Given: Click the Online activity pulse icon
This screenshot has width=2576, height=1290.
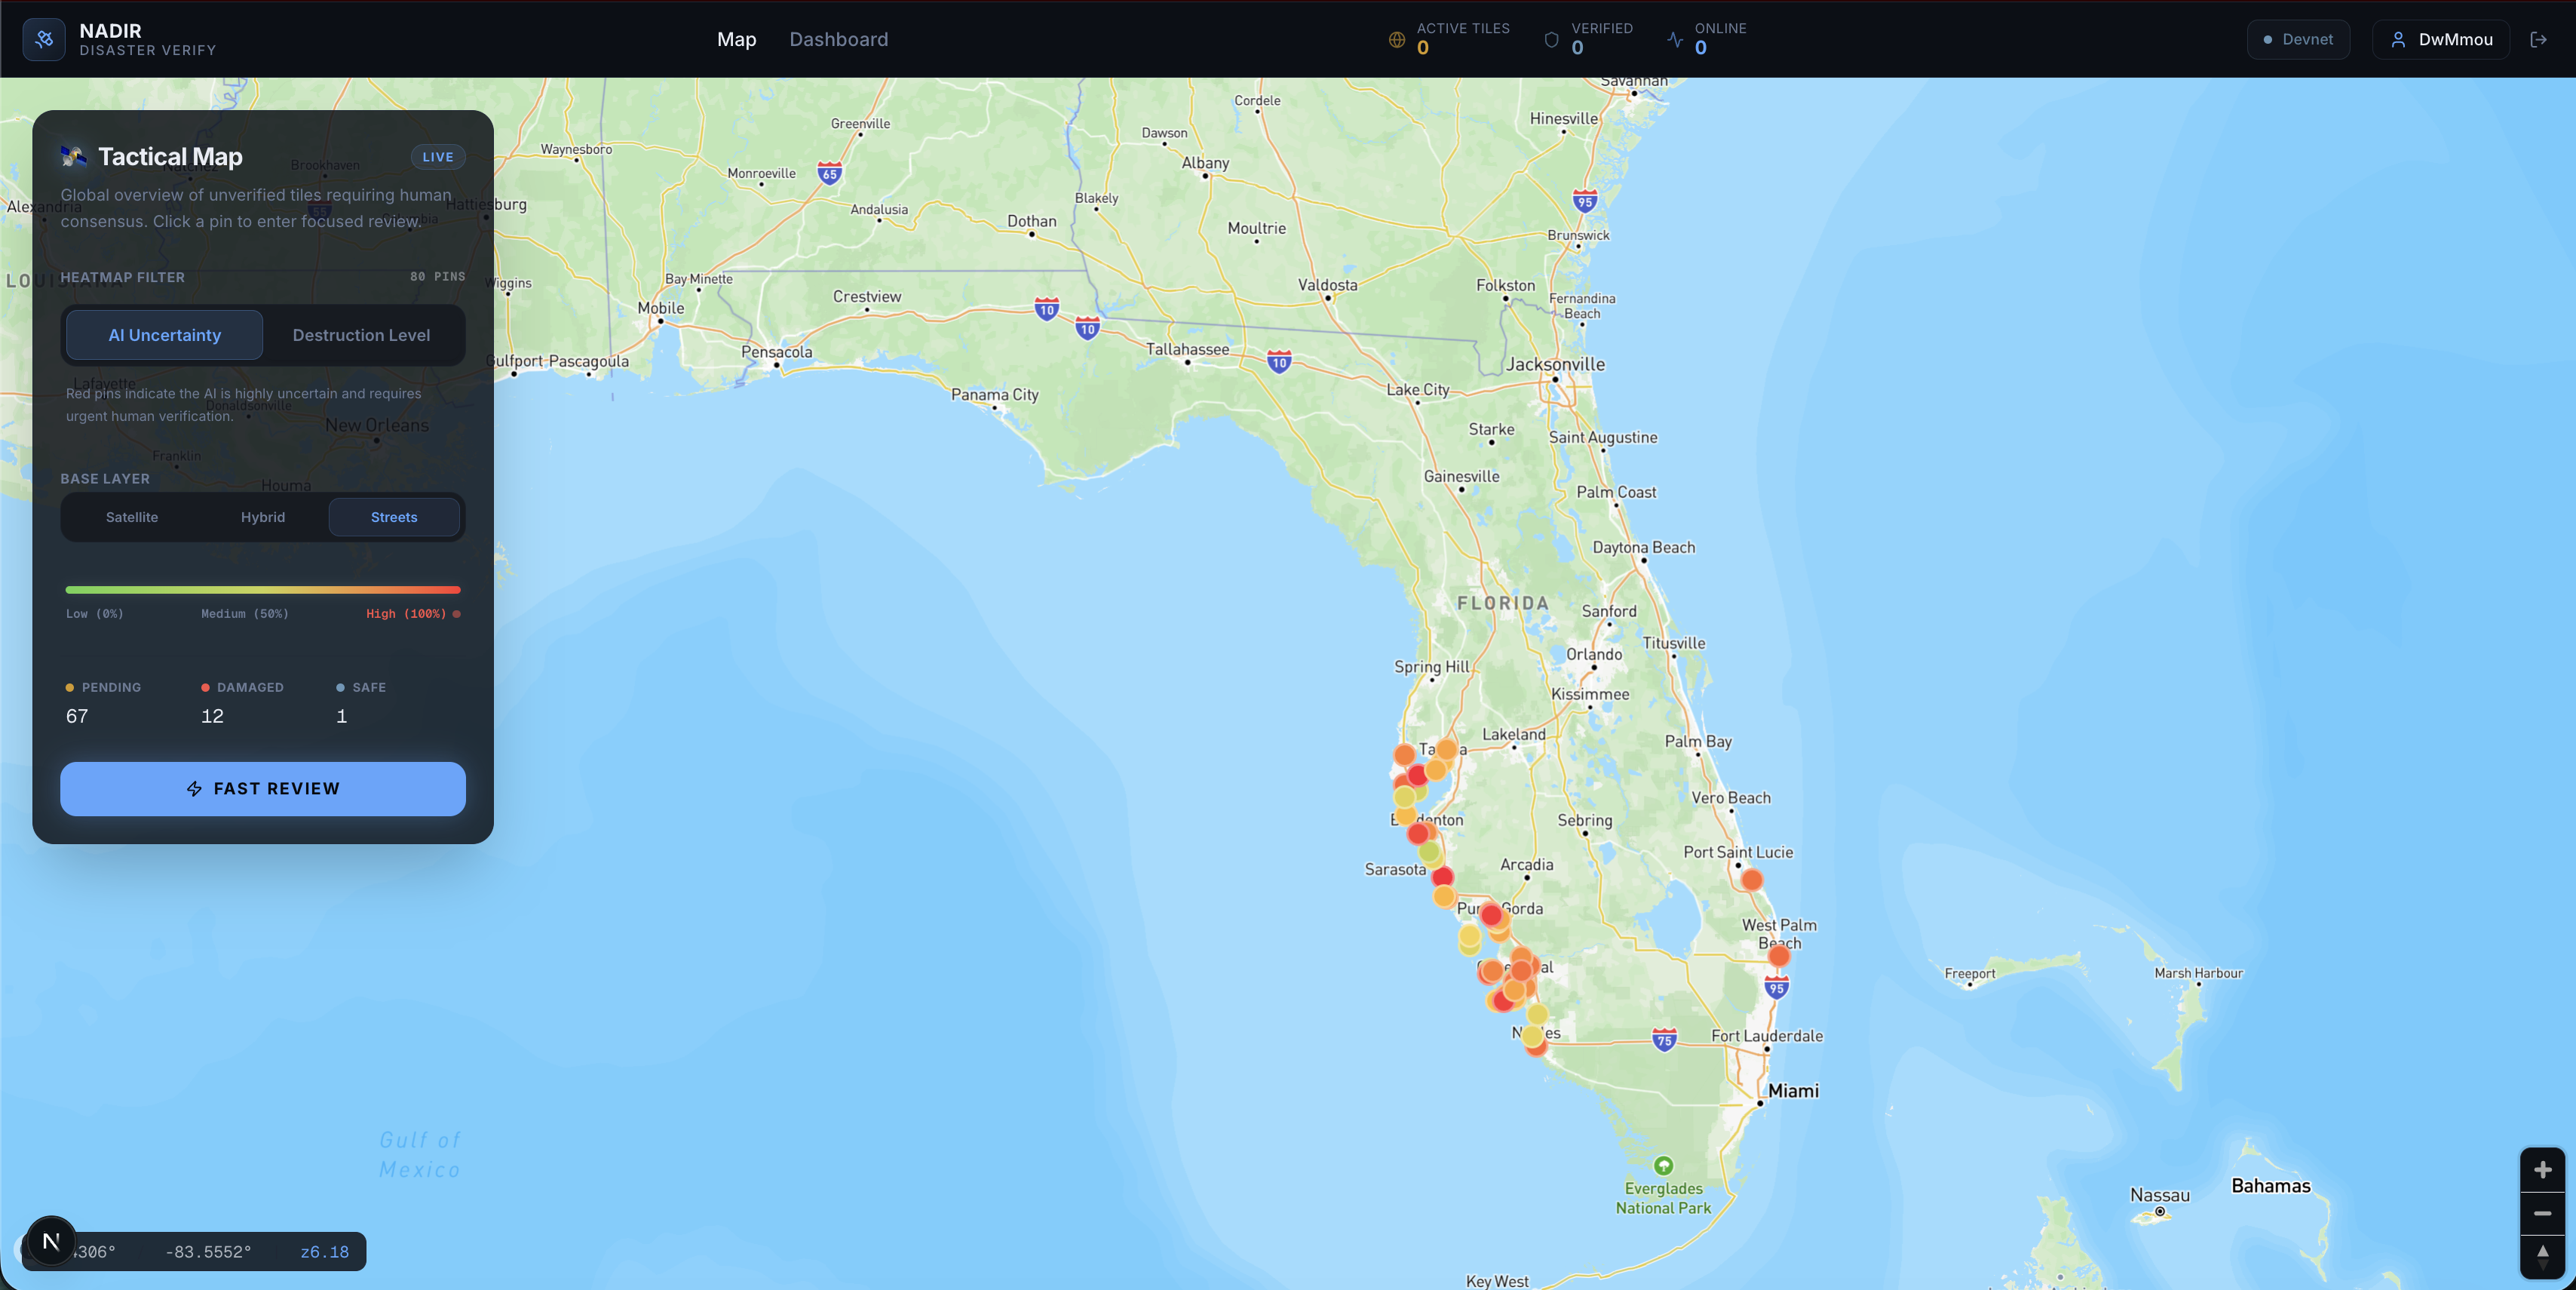Looking at the screenshot, I should coord(1675,40).
